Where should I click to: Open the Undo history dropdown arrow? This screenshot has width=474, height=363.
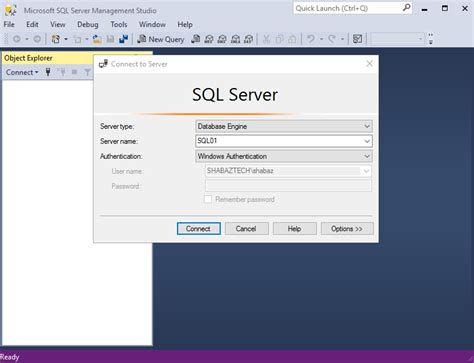(321, 39)
